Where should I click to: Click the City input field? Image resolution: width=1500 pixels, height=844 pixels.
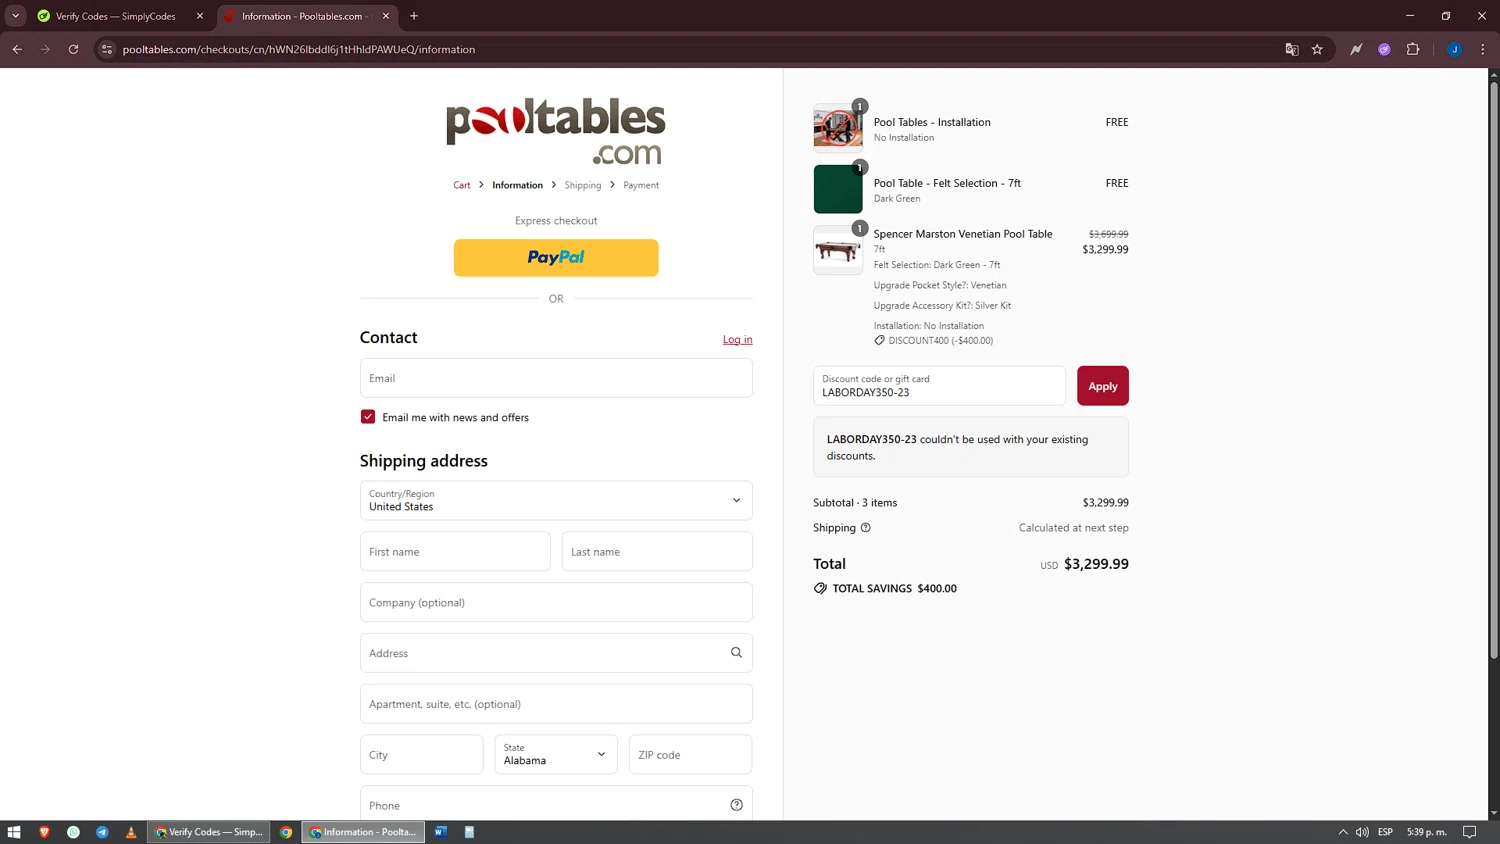421,754
